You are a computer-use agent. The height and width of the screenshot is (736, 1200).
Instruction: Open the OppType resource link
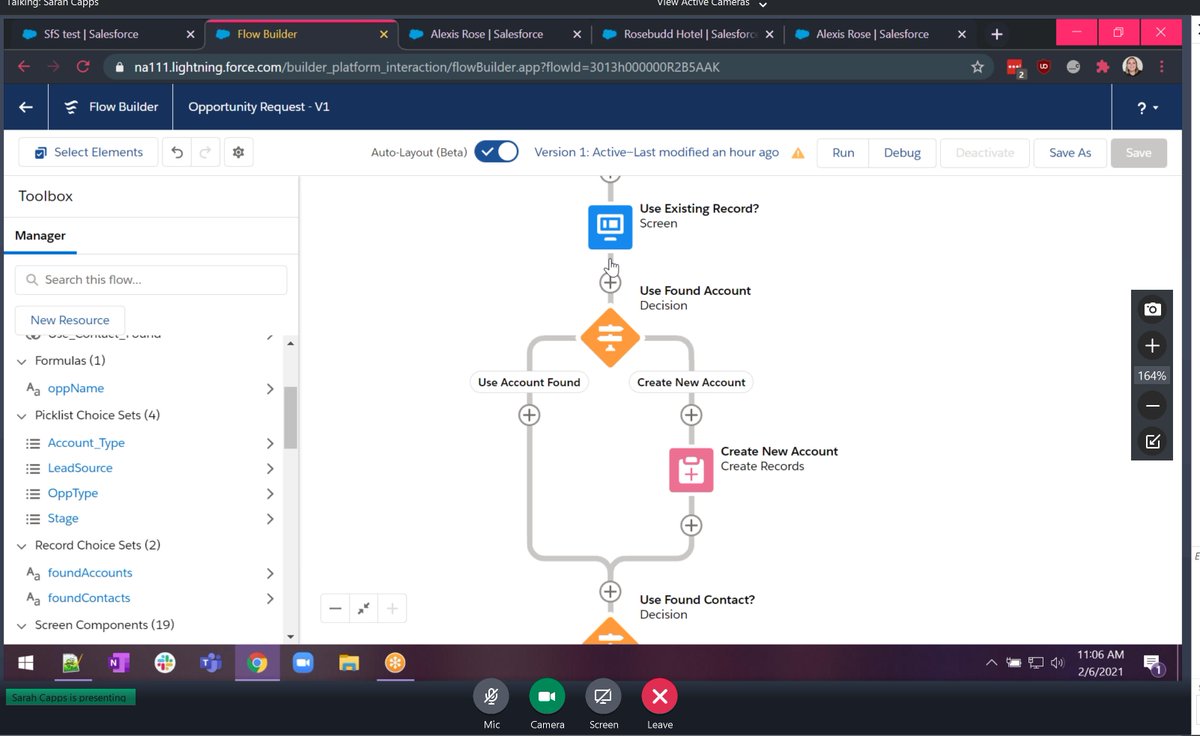pyautogui.click(x=73, y=493)
